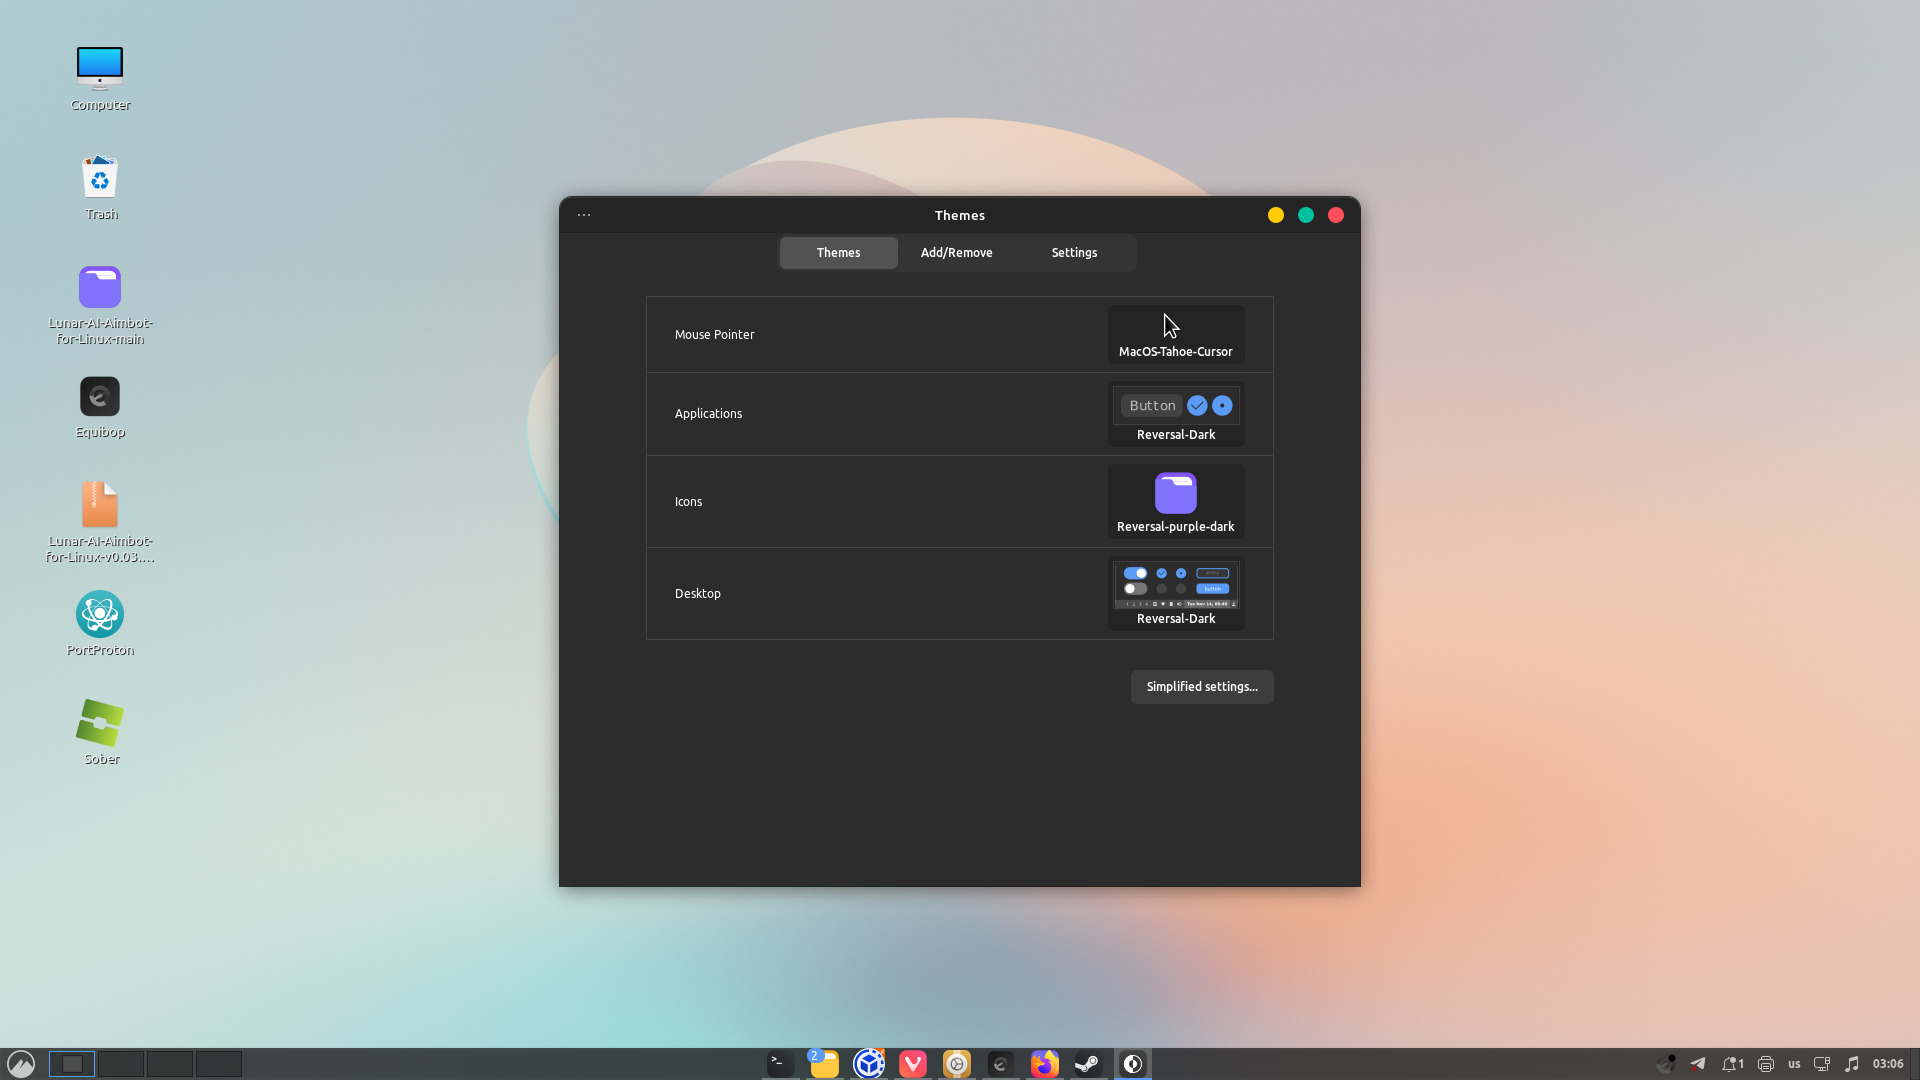Viewport: 1920px width, 1080px height.
Task: Open the network connection tray icon
Action: tap(1822, 1064)
